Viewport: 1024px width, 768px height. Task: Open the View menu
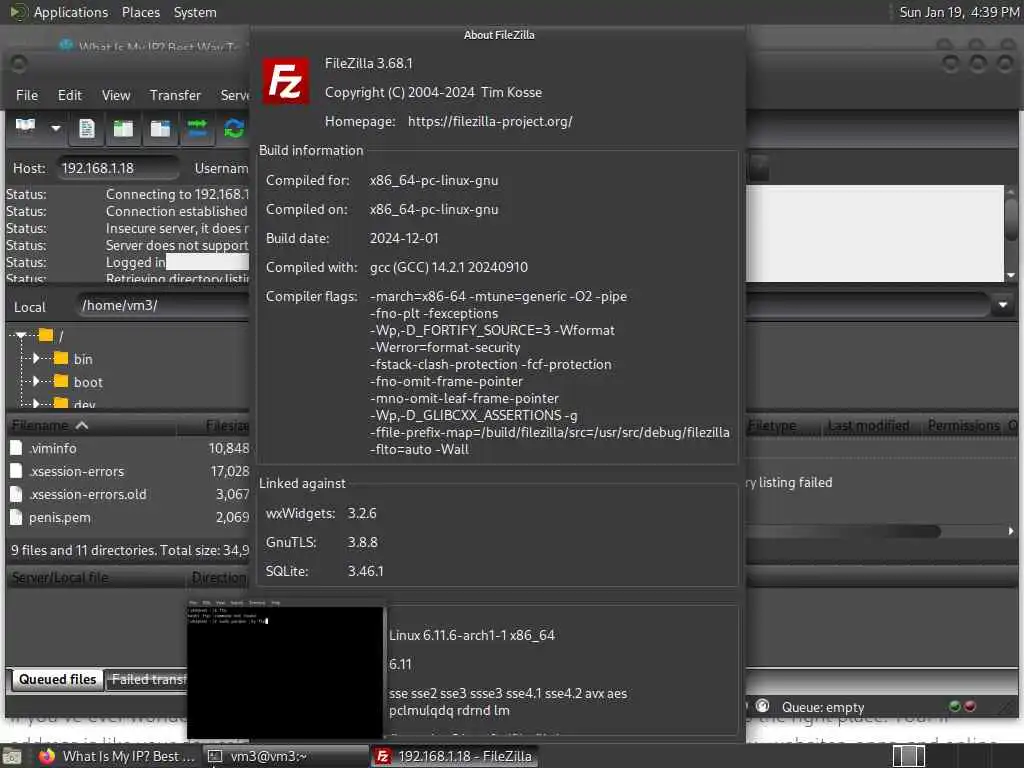click(x=116, y=95)
